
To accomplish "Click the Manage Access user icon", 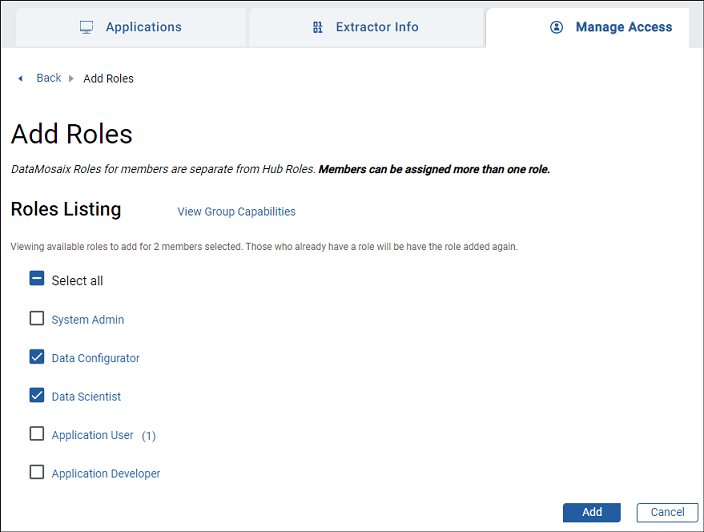I will [x=557, y=27].
